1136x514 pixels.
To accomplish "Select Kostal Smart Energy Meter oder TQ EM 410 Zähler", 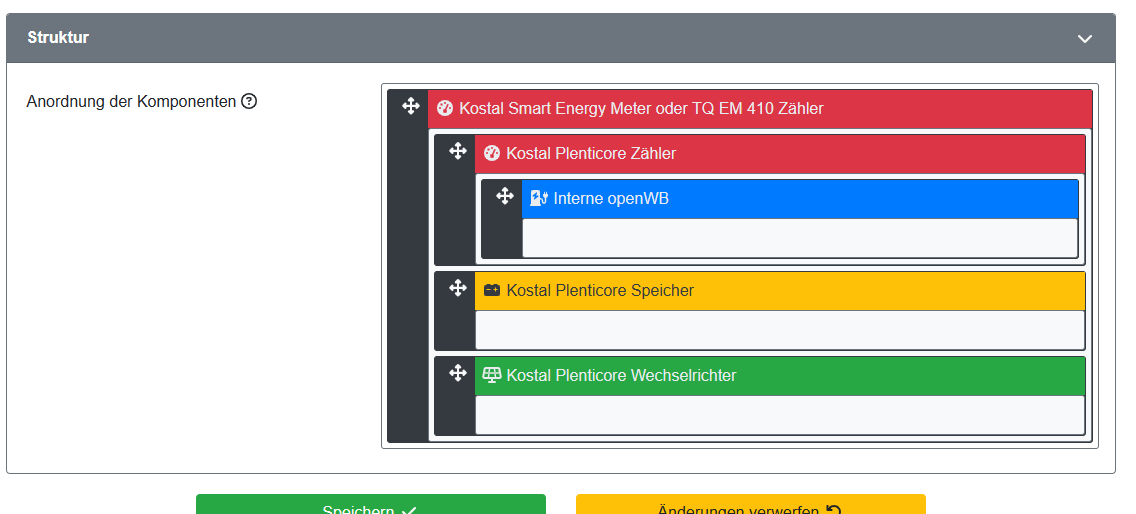I will coord(760,109).
